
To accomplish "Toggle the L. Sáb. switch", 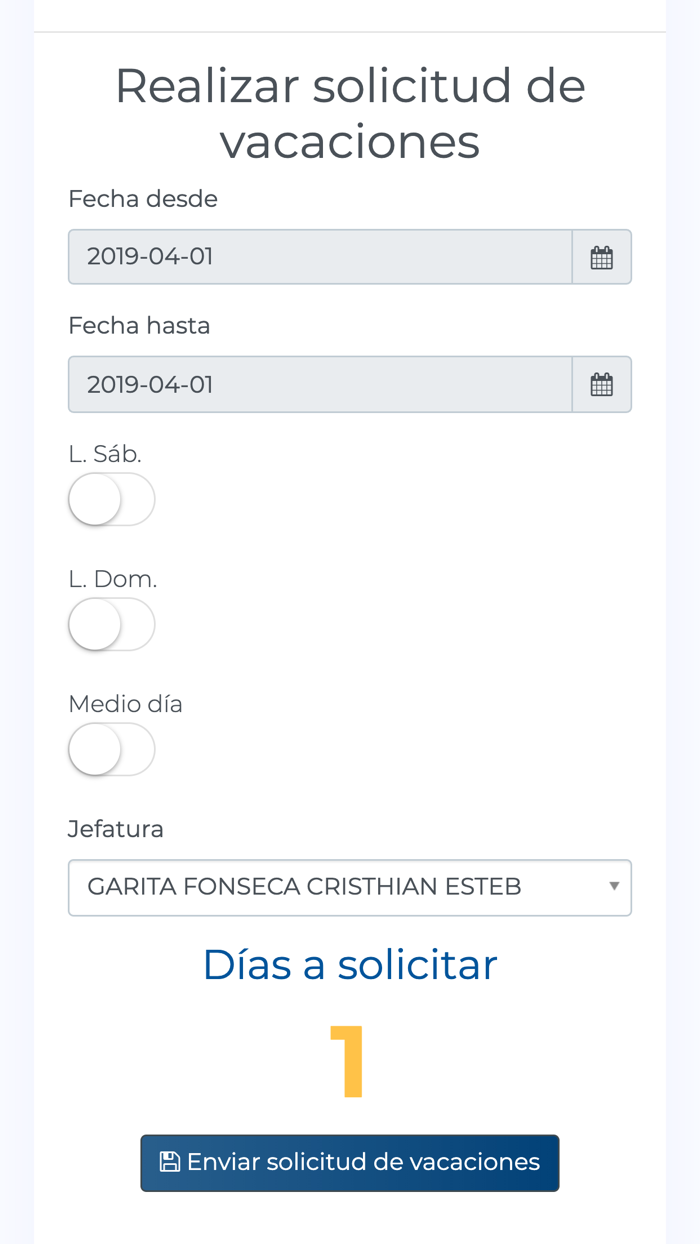I will (x=111, y=499).
